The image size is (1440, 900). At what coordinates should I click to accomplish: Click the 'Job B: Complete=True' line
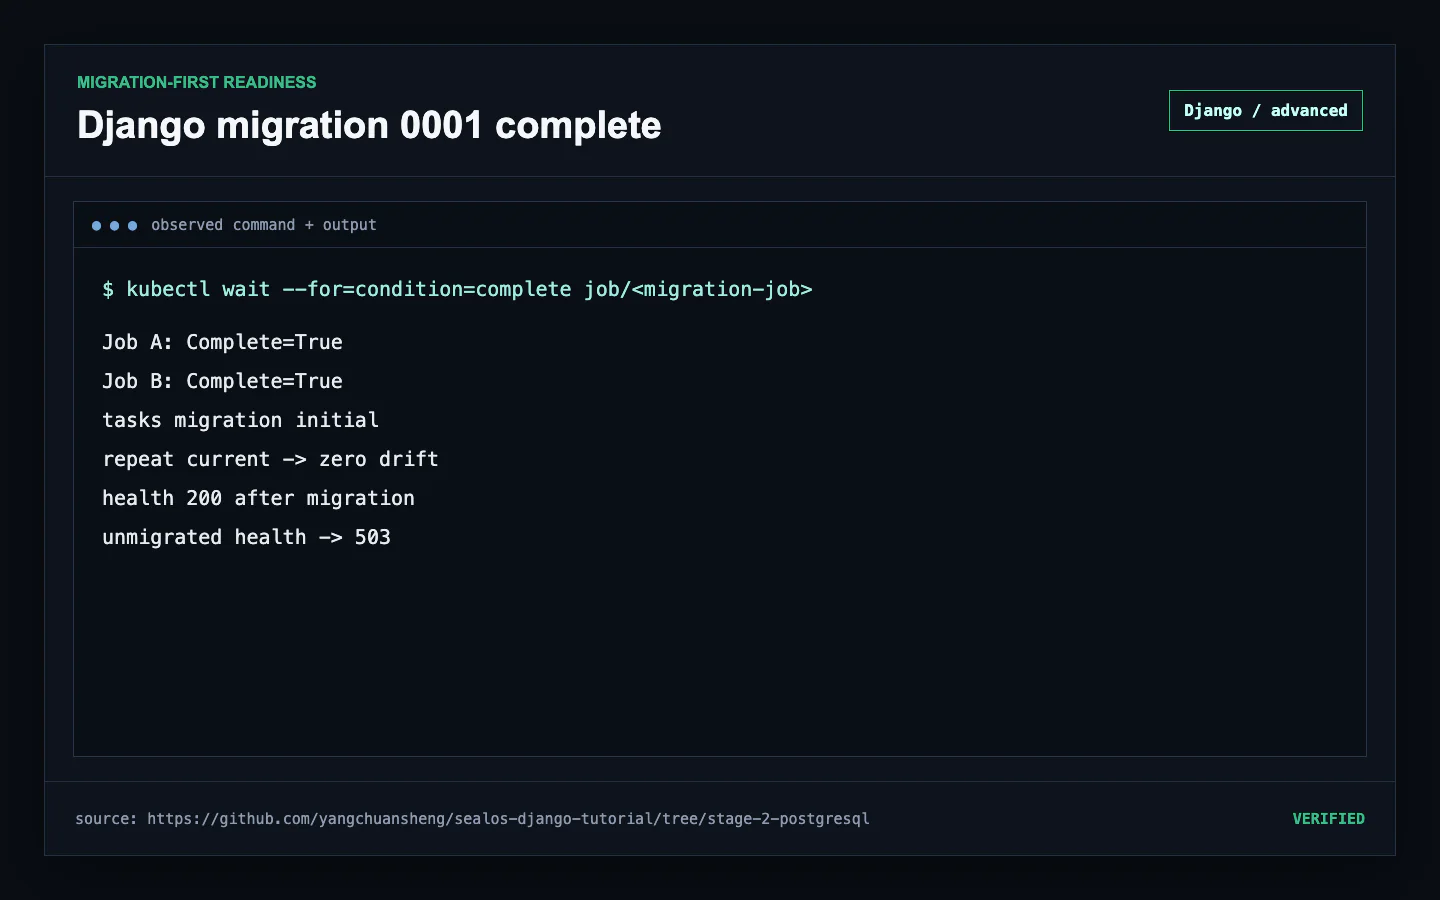[222, 381]
